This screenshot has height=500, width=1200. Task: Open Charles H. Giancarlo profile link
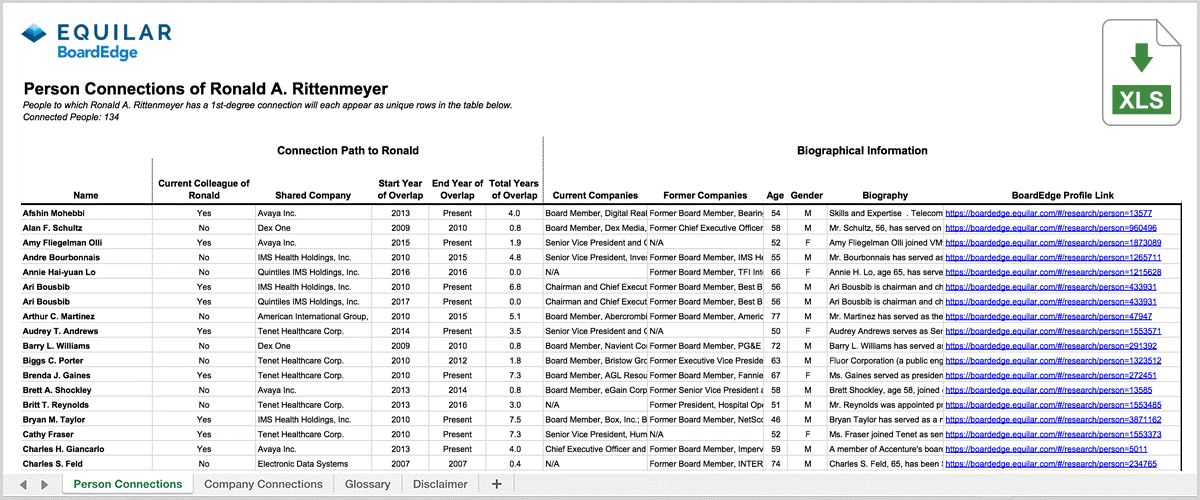[1047, 449]
